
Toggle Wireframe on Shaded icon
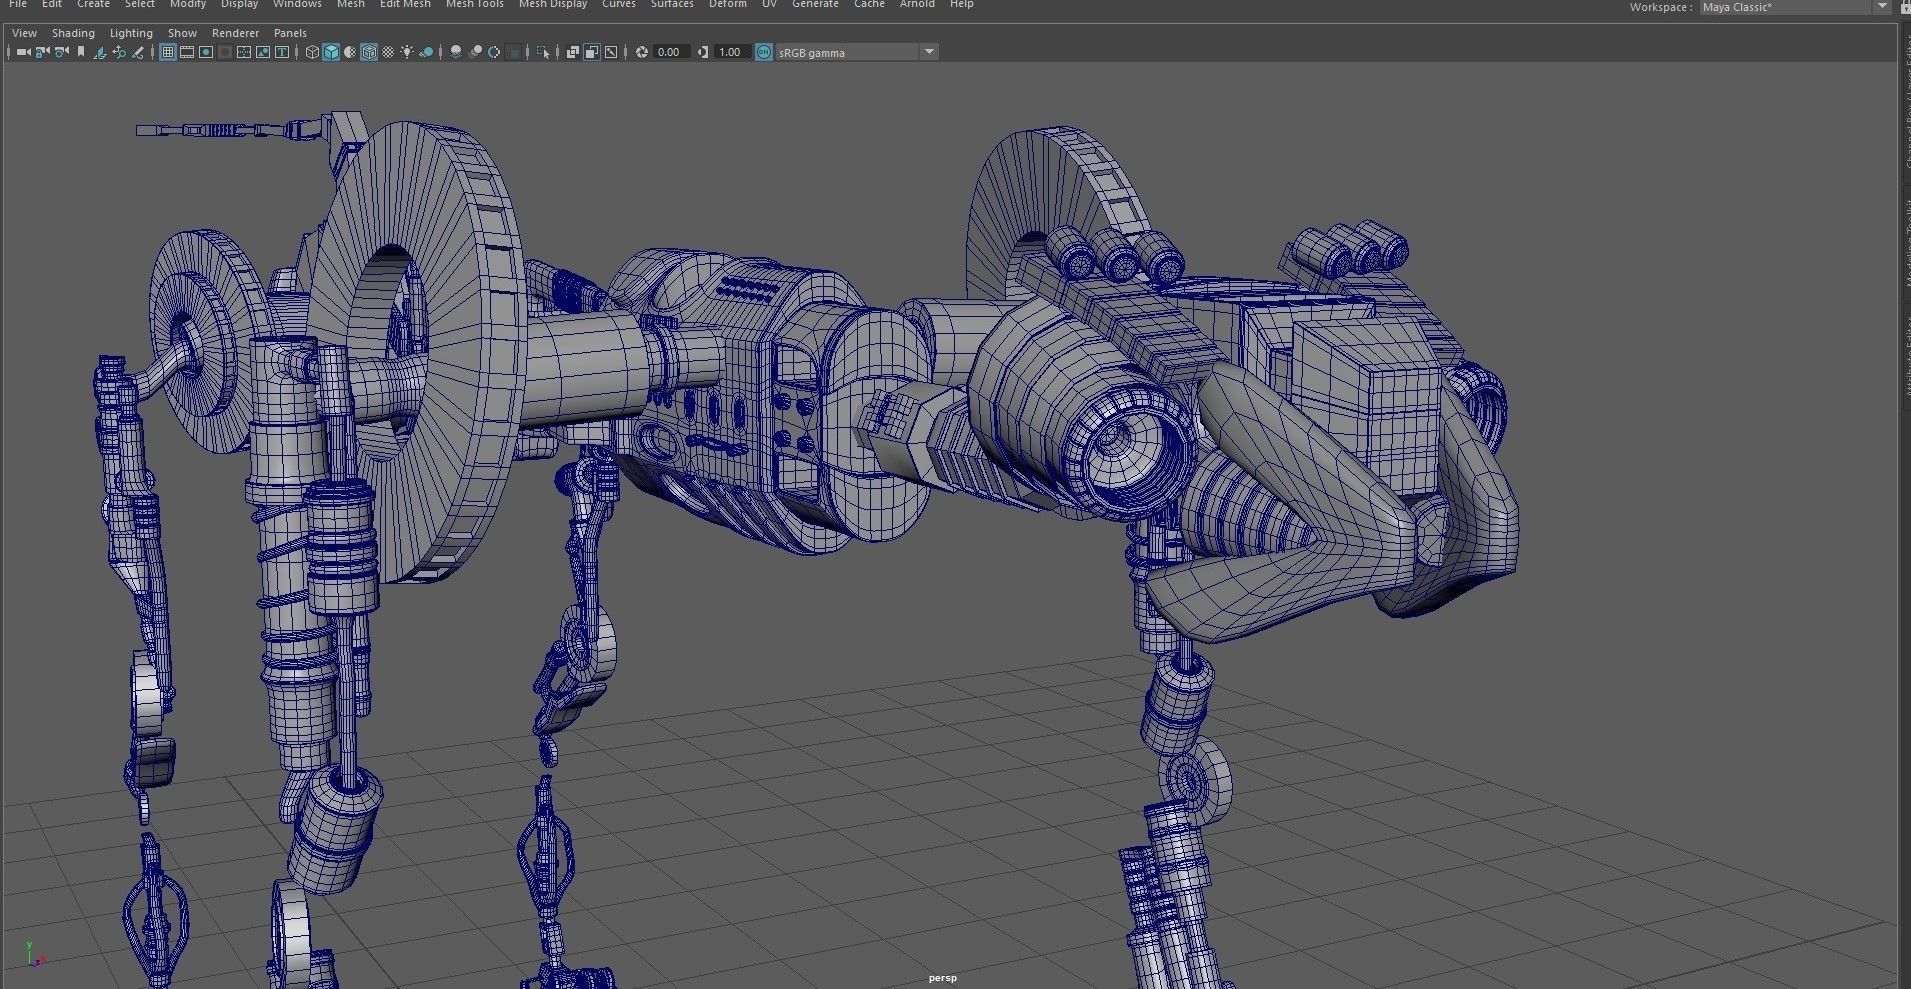(x=369, y=52)
